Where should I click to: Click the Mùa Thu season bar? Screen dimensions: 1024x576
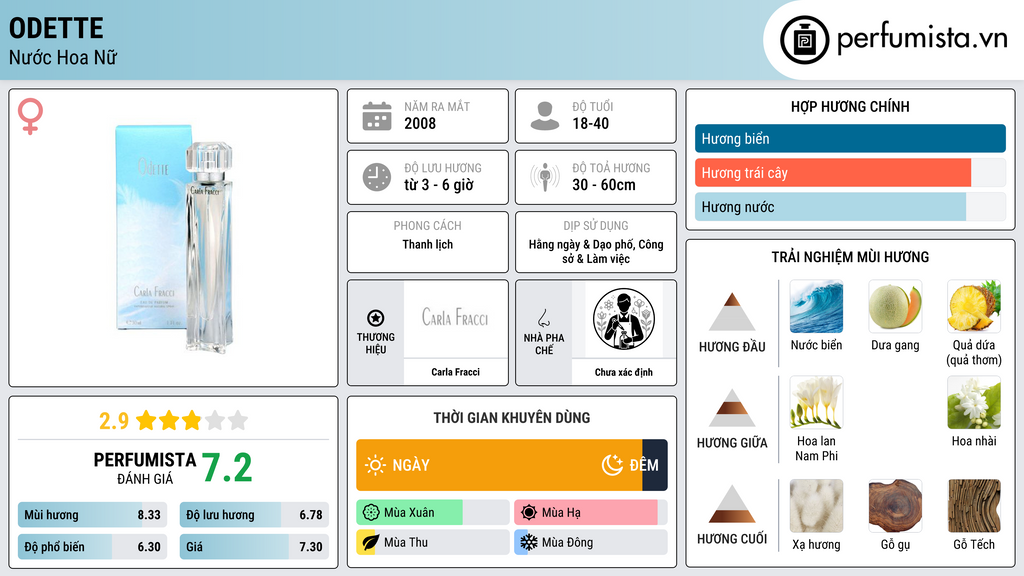433,543
